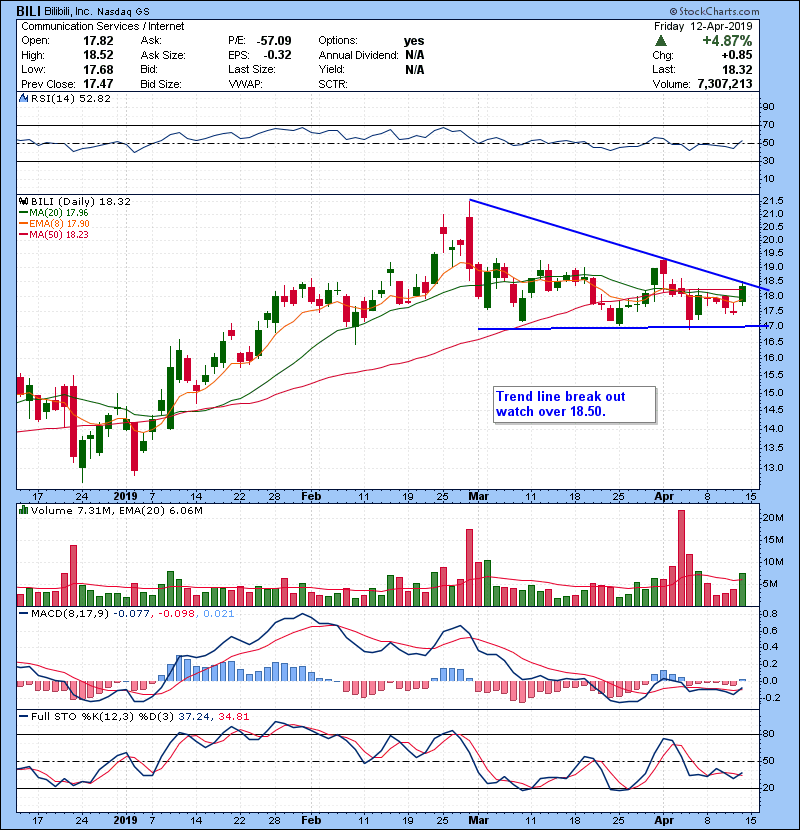
Task: Click the stochastic %D value 34.81
Action: pos(233,717)
